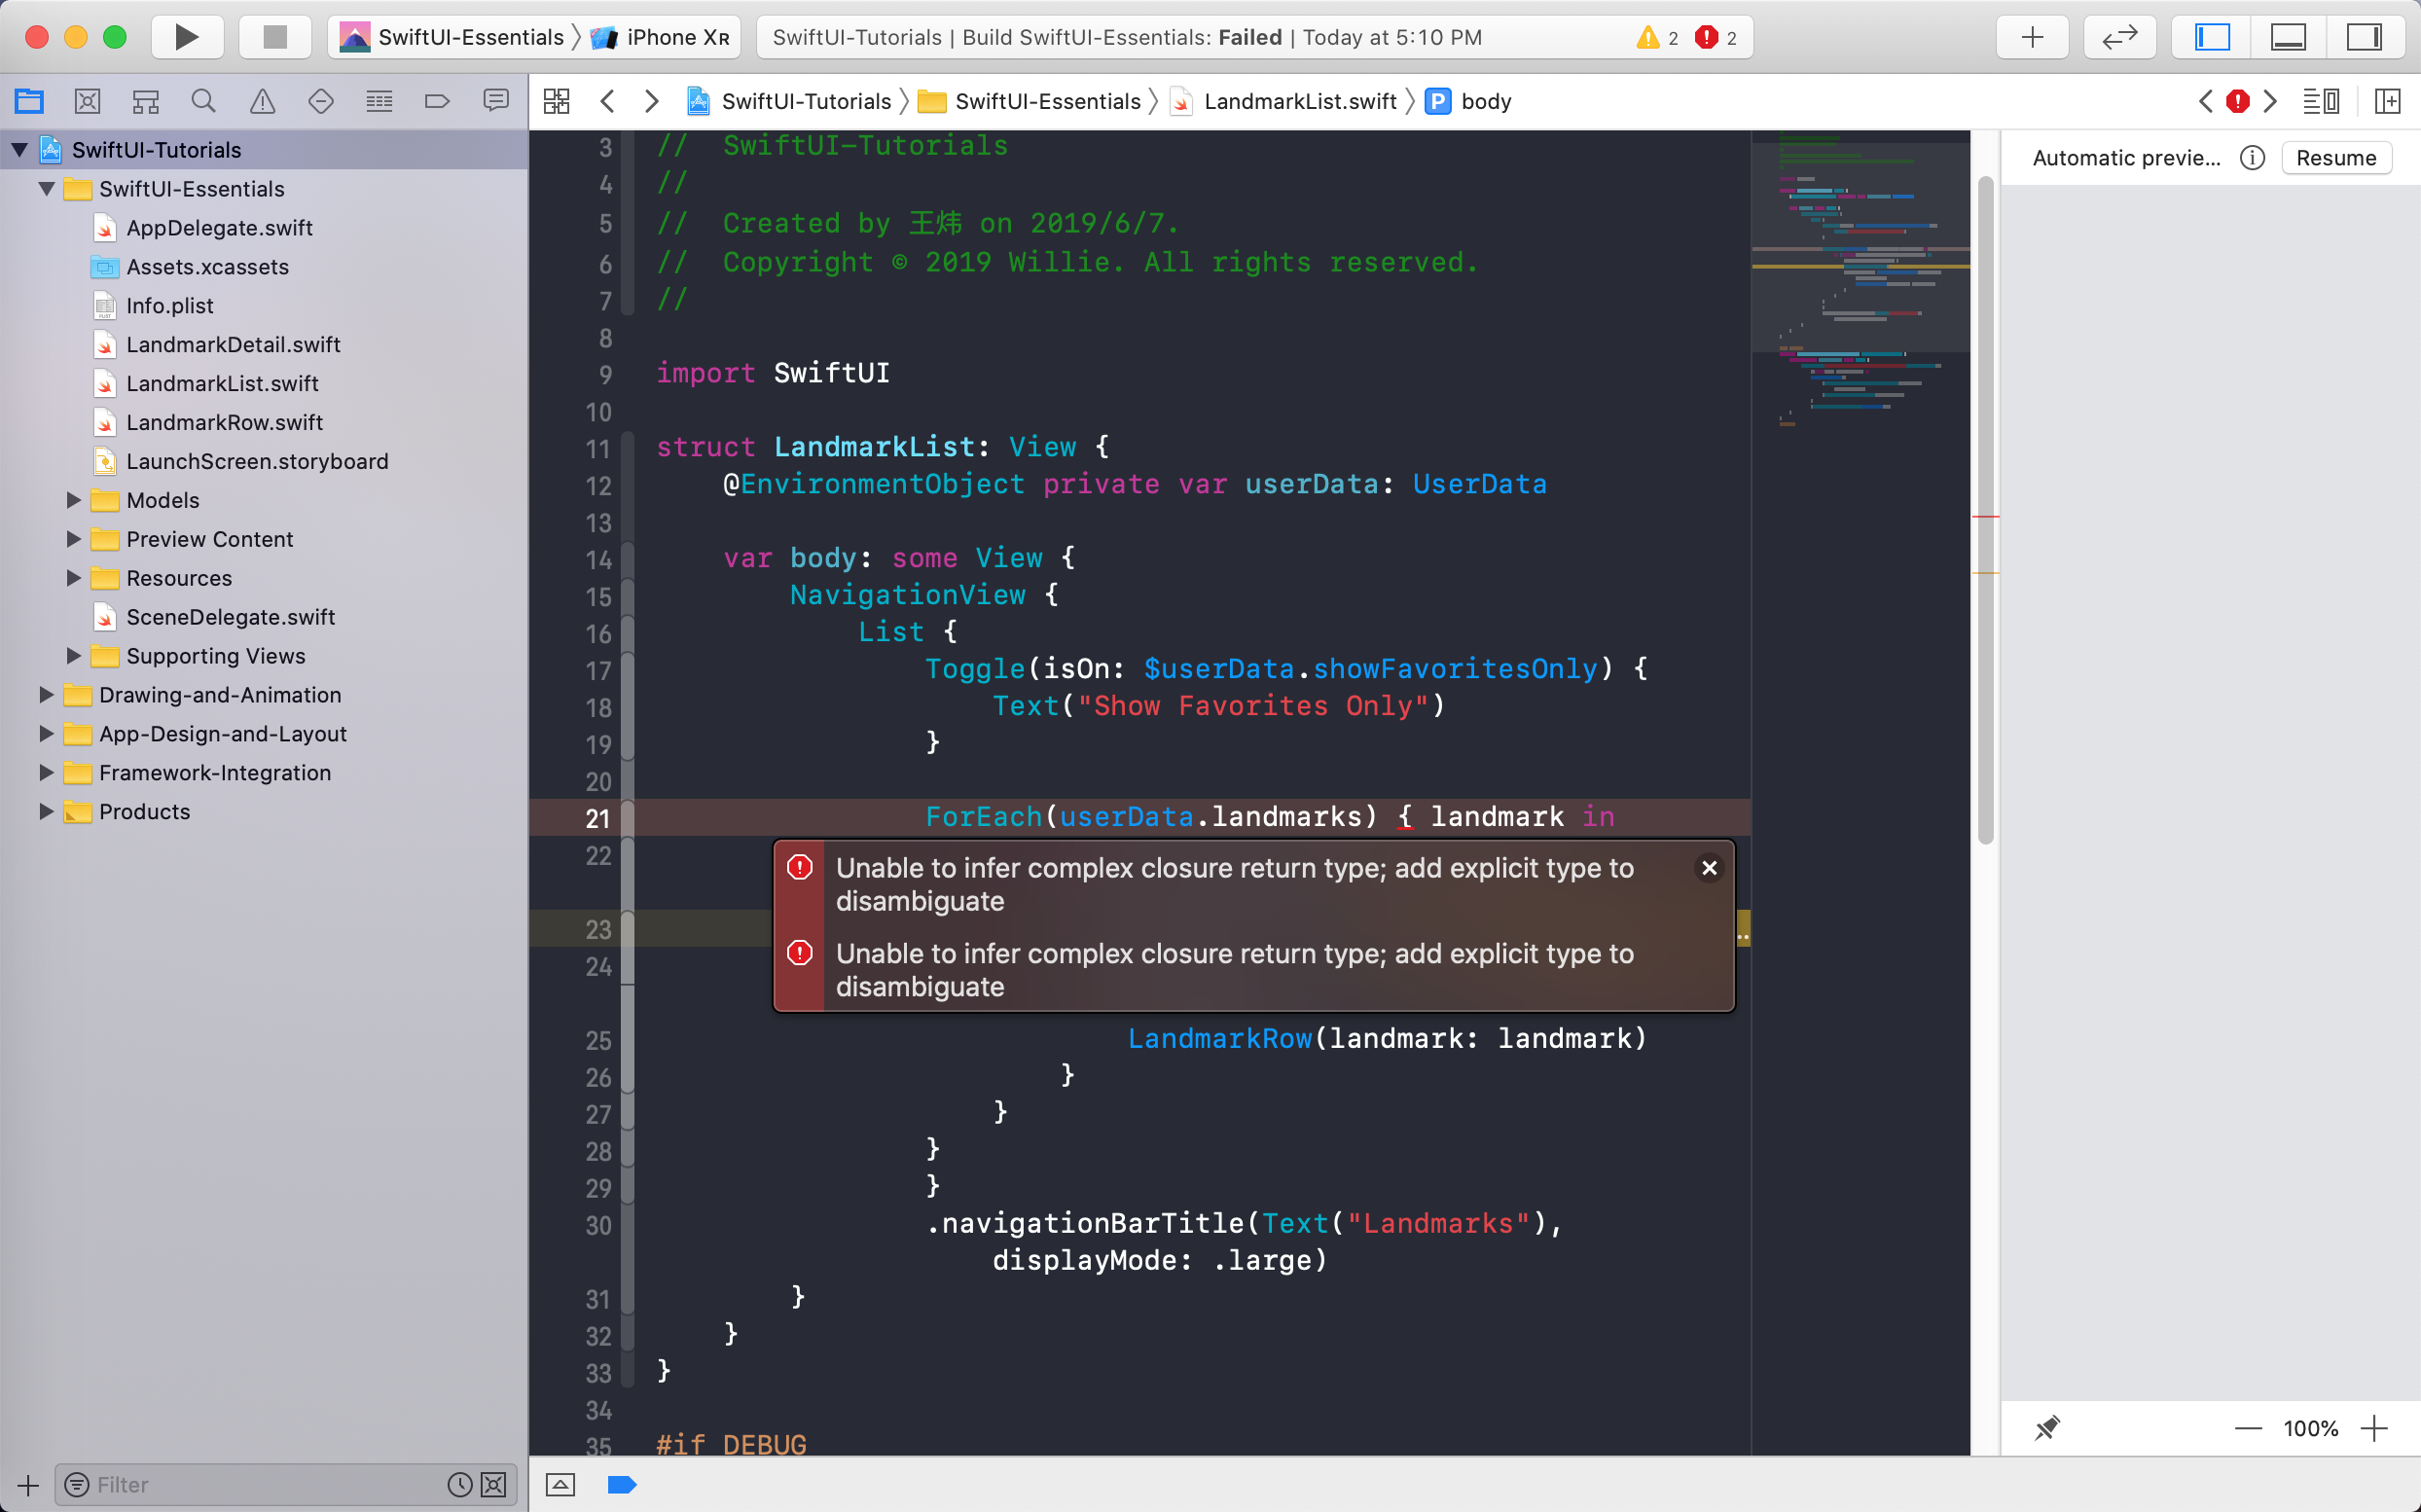The image size is (2421, 1512).
Task: Open the Issue navigator warning icon
Action: tap(262, 101)
